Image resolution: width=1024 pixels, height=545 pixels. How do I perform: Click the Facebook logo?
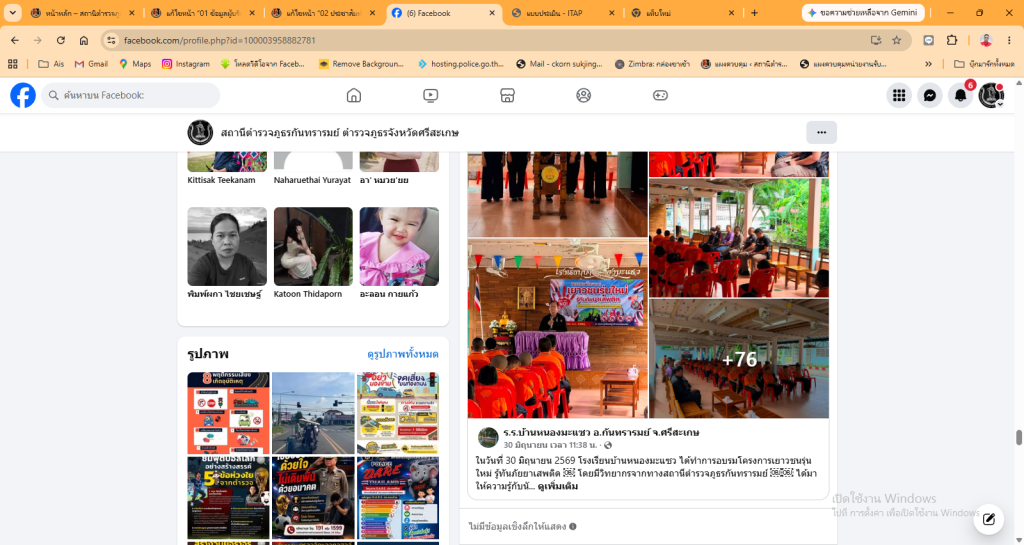pyautogui.click(x=23, y=95)
